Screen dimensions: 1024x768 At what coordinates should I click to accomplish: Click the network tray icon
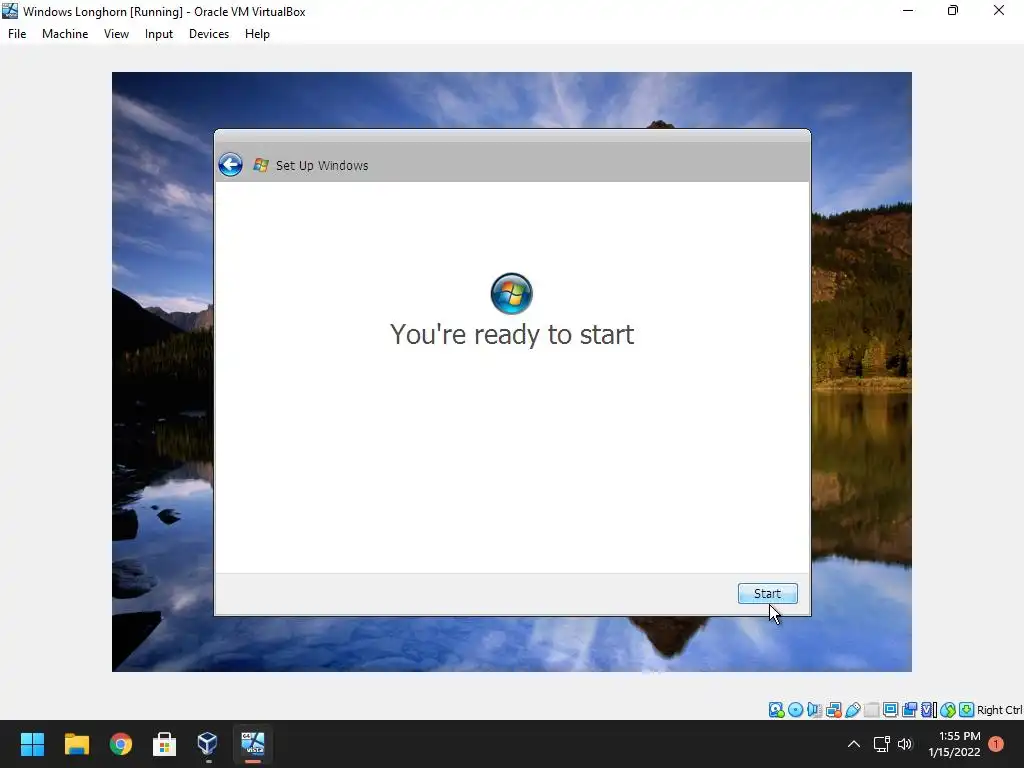pyautogui.click(x=882, y=744)
